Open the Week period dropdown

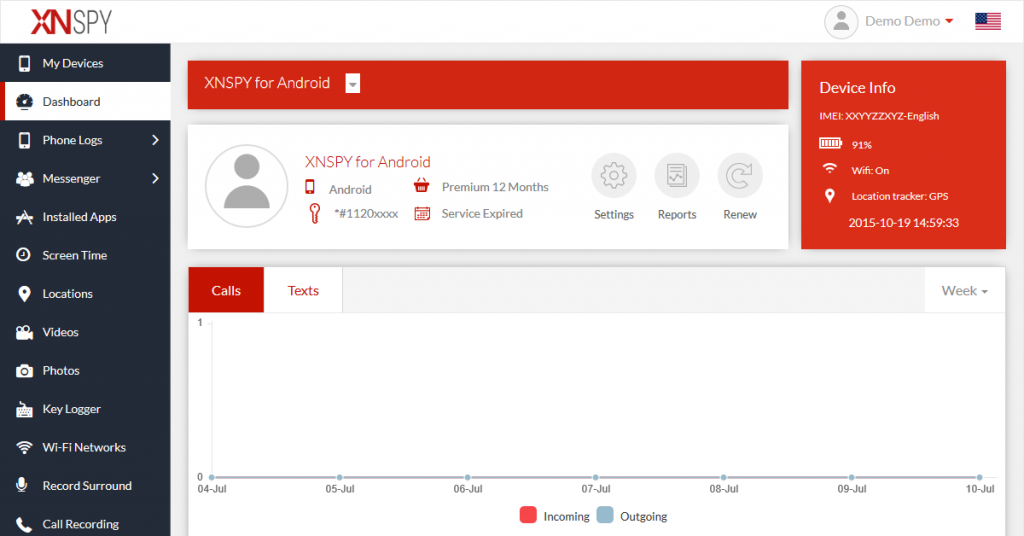pyautogui.click(x=965, y=291)
